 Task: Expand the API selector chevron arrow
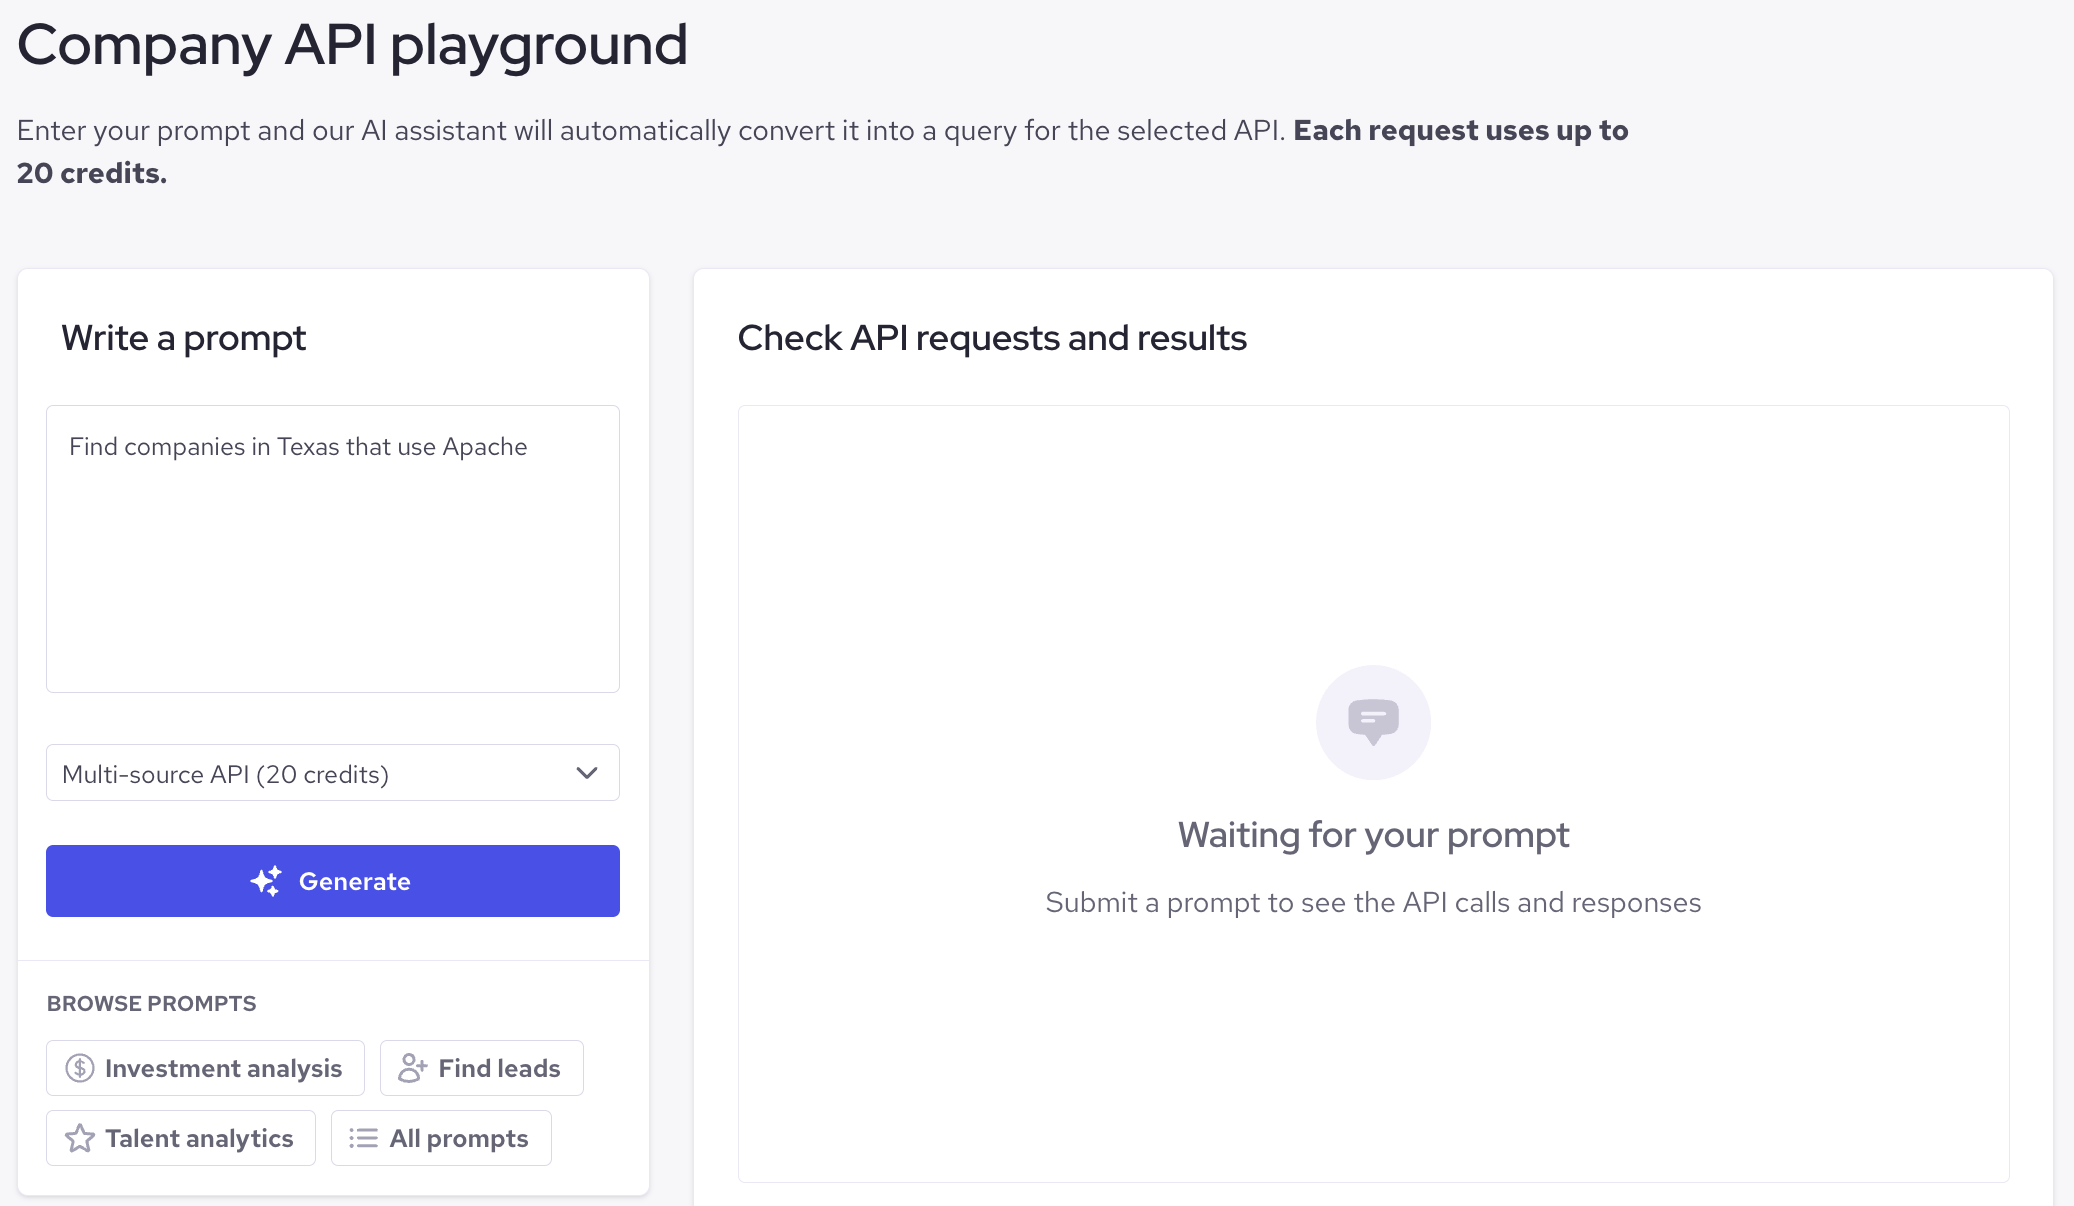point(587,773)
